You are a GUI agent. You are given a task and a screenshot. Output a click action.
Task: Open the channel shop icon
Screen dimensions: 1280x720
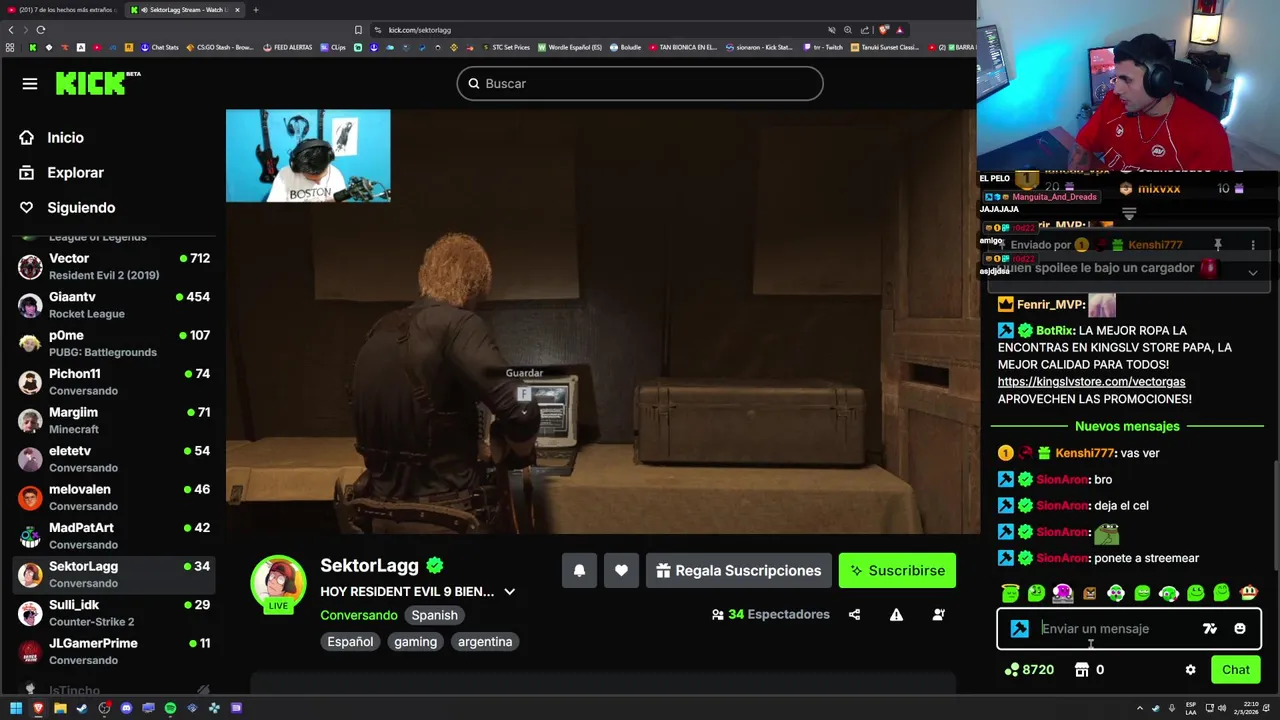1081,670
